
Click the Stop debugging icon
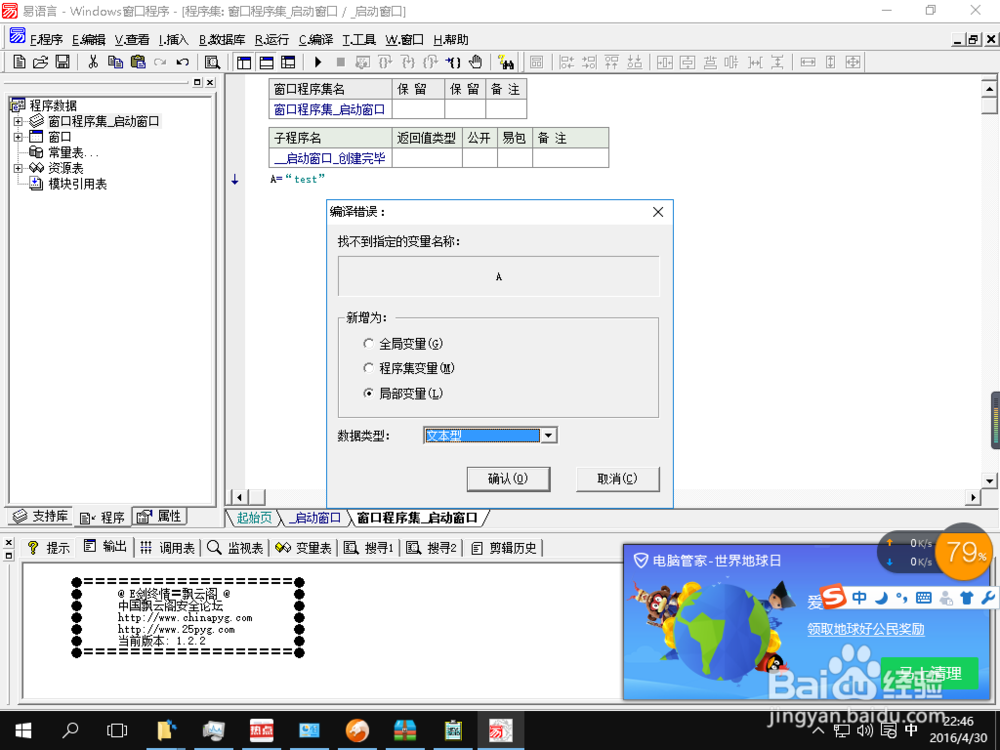point(342,62)
